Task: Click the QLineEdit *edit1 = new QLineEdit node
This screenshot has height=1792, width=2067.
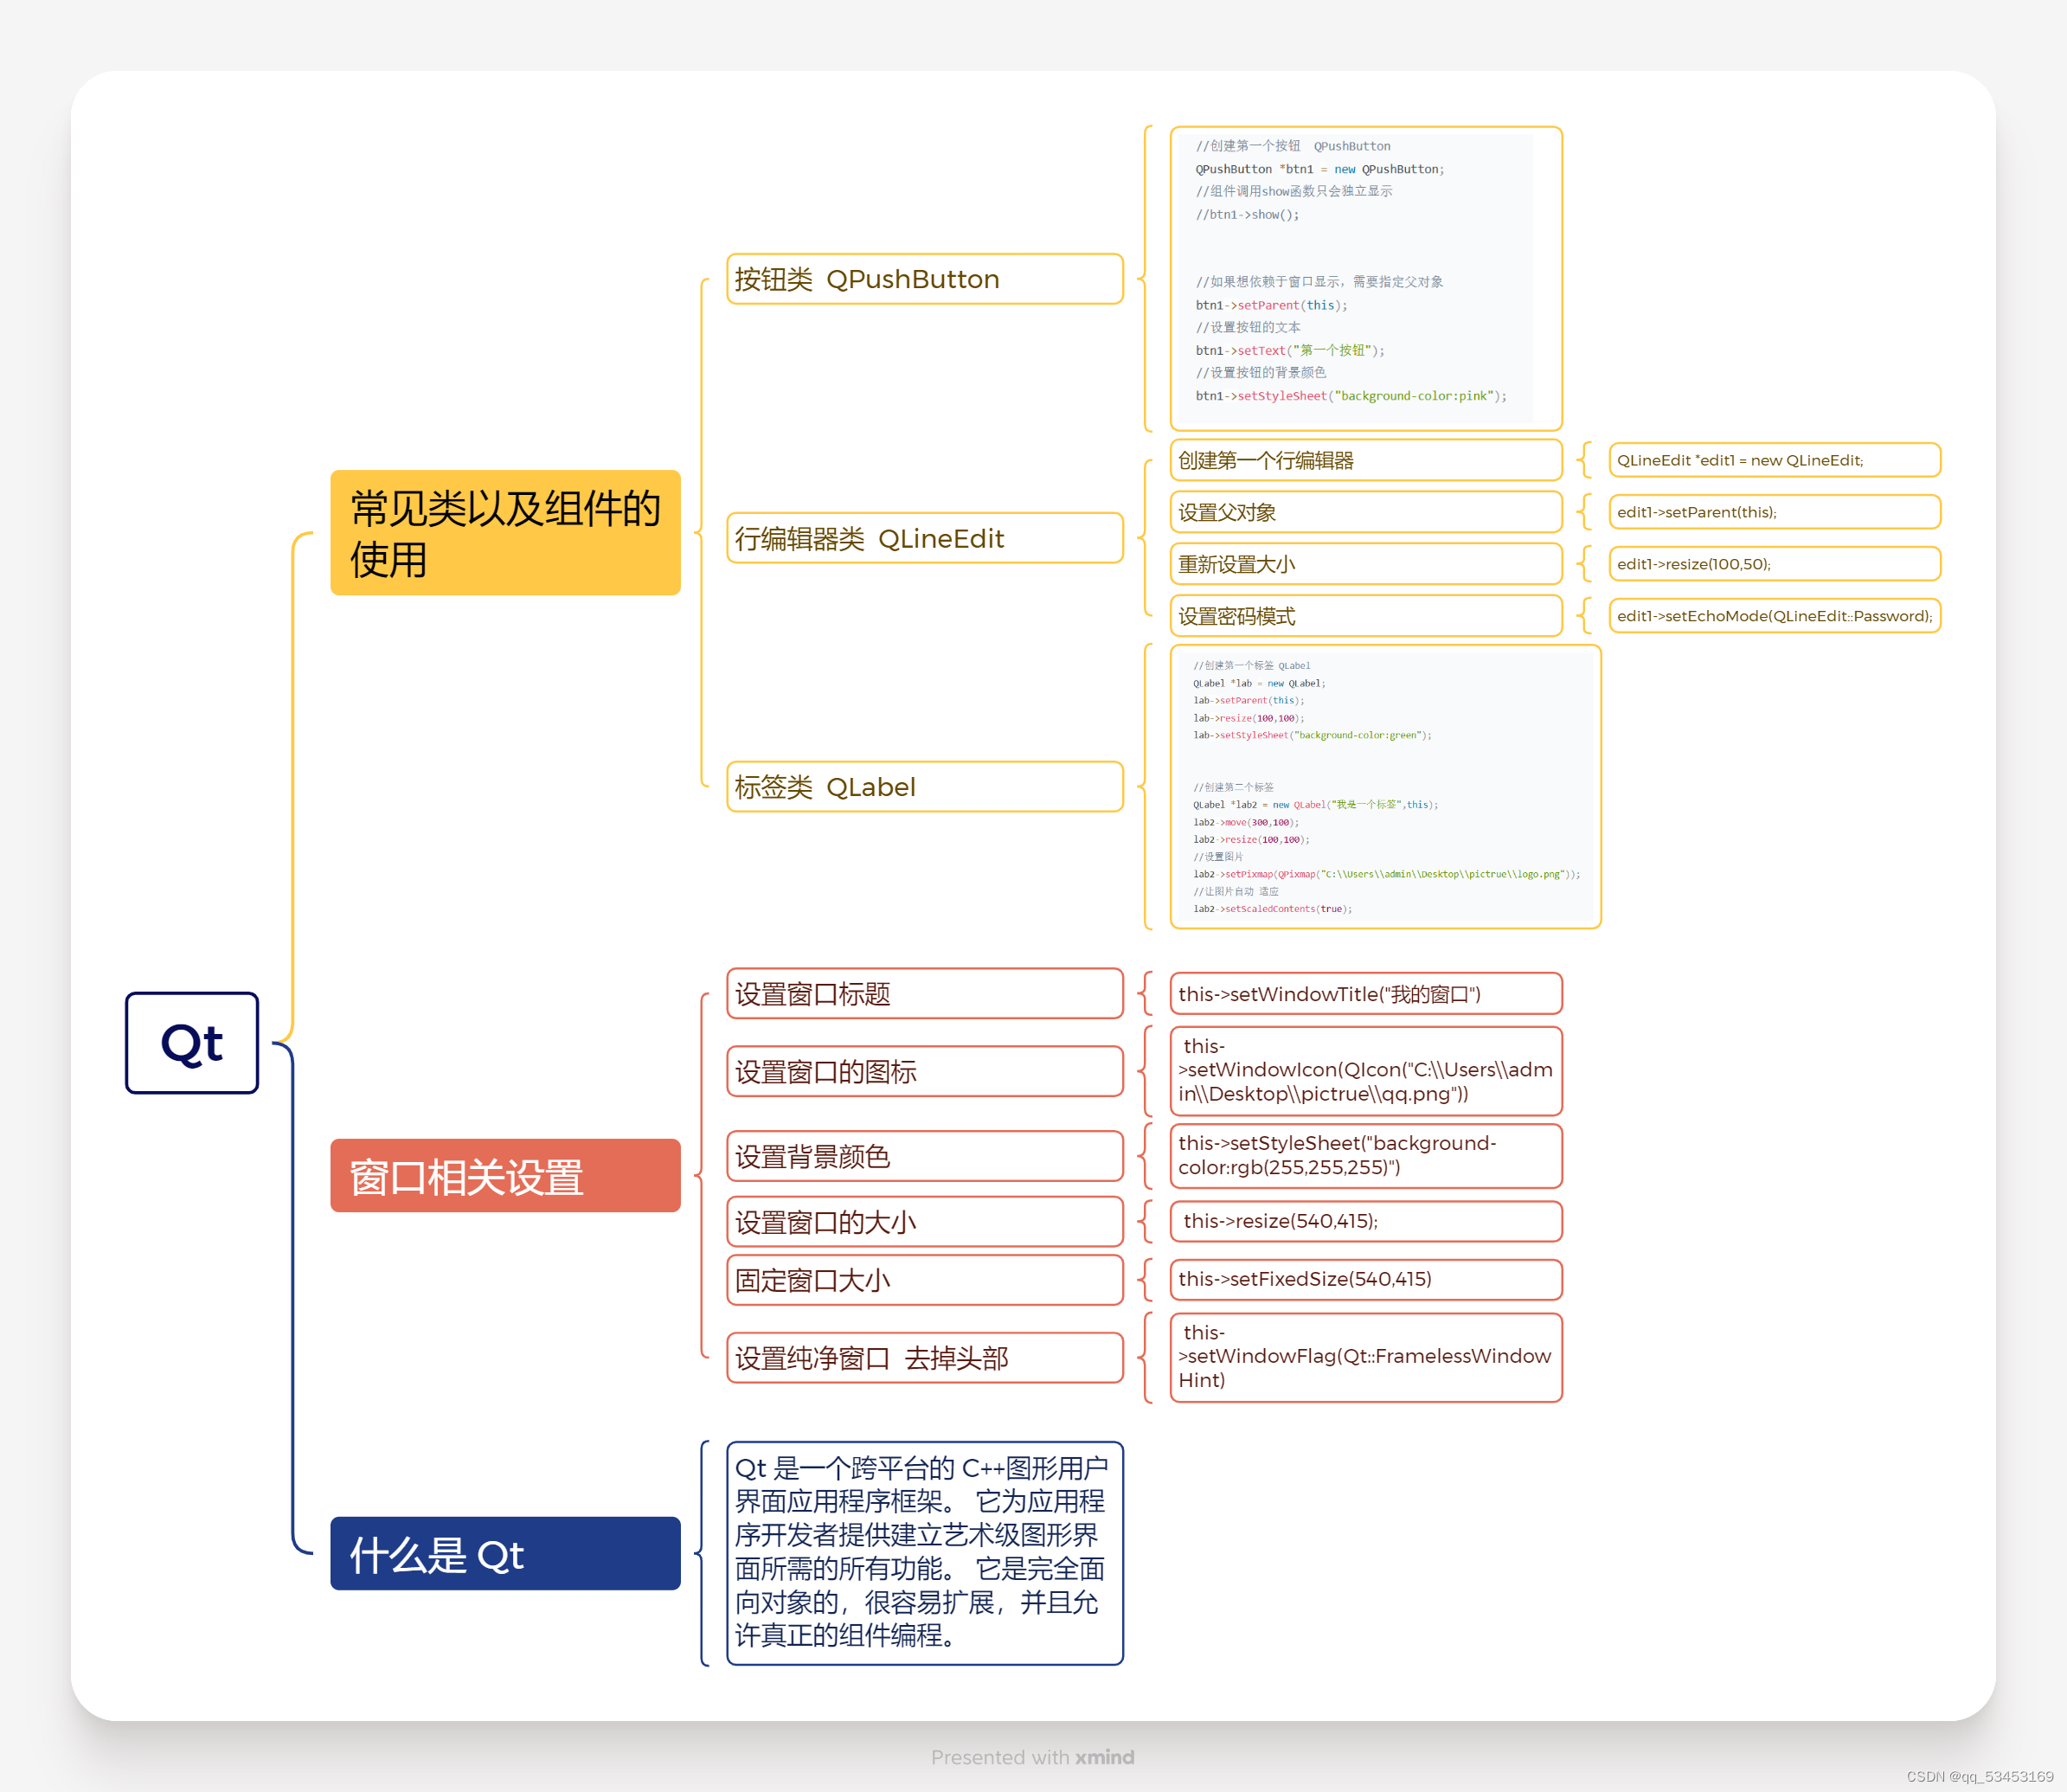Action: [1774, 460]
